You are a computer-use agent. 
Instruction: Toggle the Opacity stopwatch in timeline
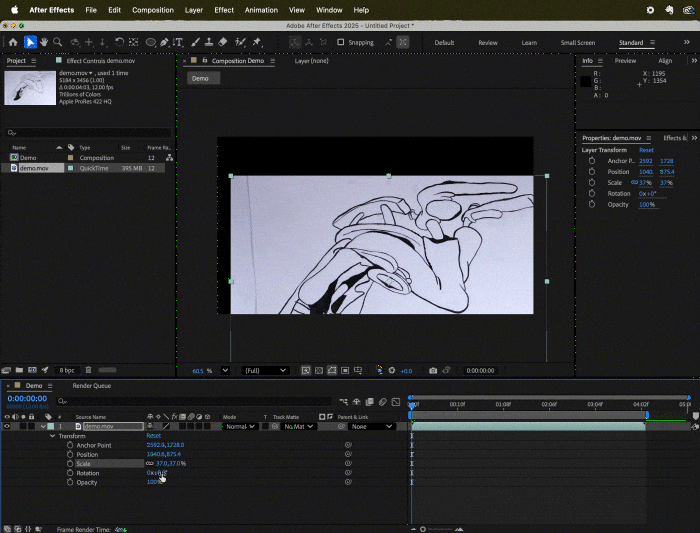click(x=70, y=482)
